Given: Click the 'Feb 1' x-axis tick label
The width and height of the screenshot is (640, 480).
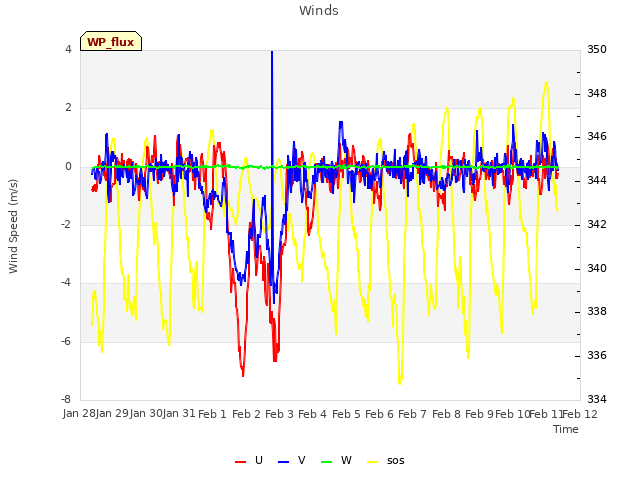Looking at the screenshot, I should tap(212, 414).
